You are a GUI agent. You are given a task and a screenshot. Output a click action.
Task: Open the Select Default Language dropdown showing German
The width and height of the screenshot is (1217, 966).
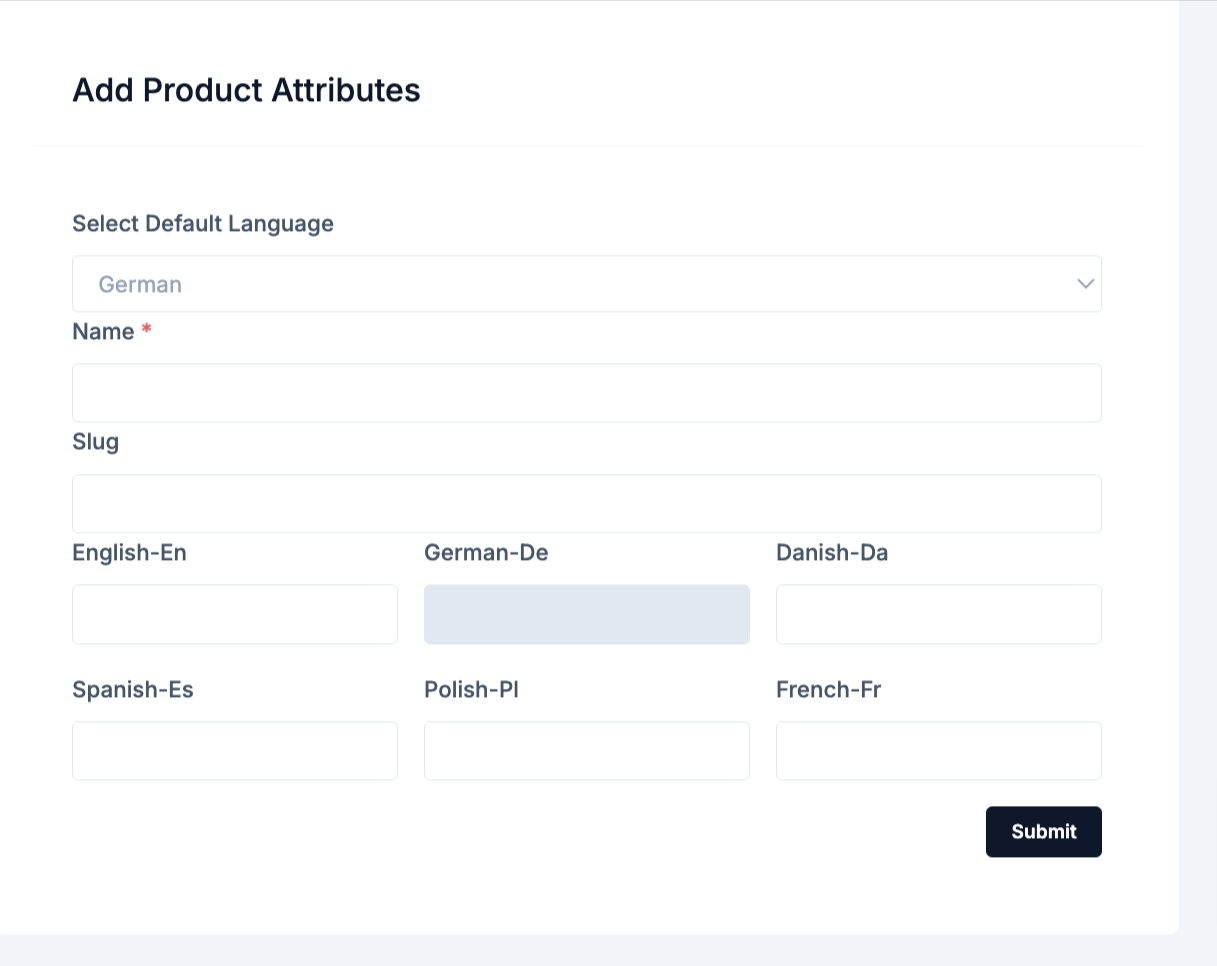tap(587, 284)
